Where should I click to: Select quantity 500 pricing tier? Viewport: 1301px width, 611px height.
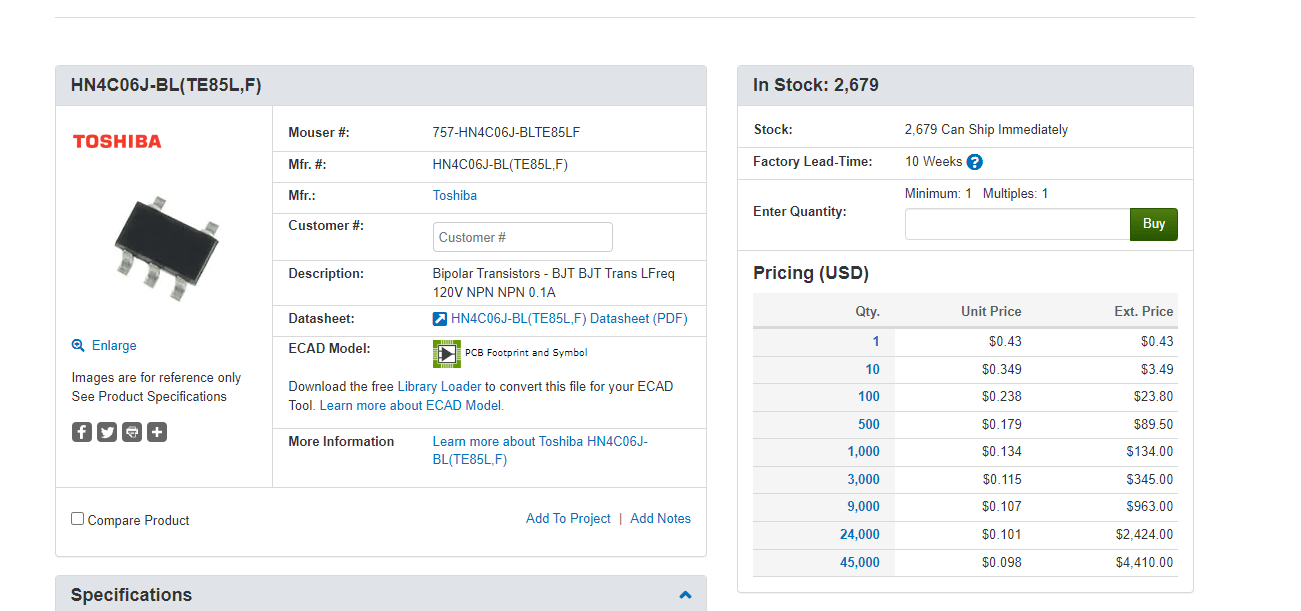pos(869,424)
